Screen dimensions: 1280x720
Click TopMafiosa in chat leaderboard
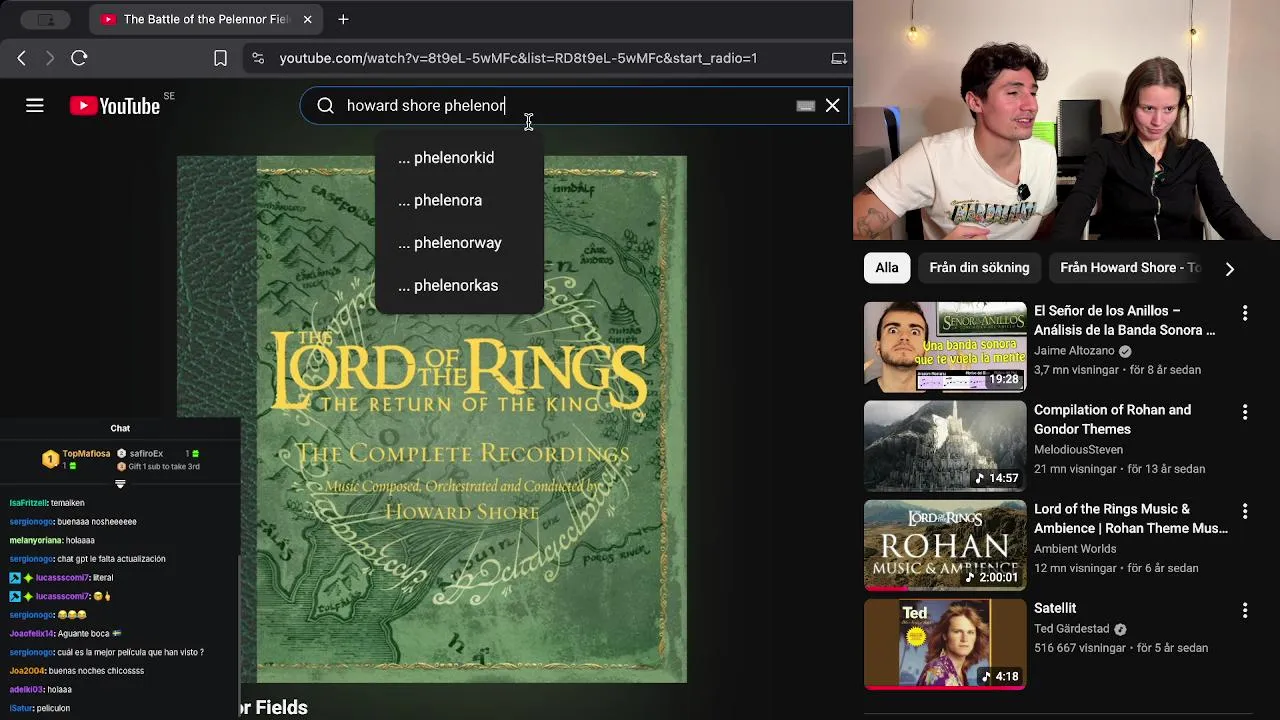point(86,454)
